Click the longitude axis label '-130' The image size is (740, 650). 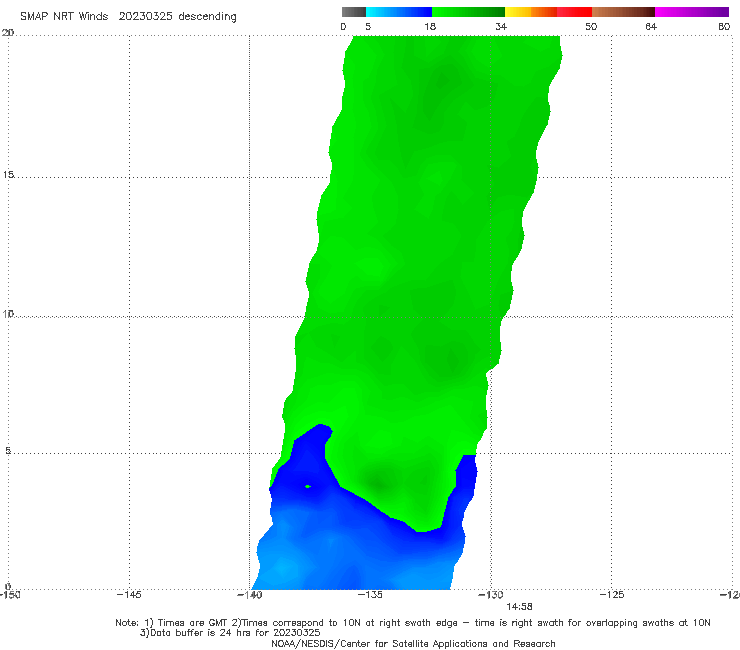491,594
